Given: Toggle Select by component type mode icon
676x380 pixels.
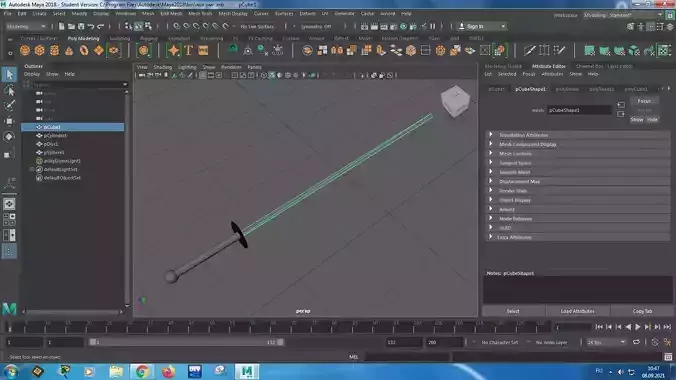Looking at the screenshot, I should (x=148, y=26).
